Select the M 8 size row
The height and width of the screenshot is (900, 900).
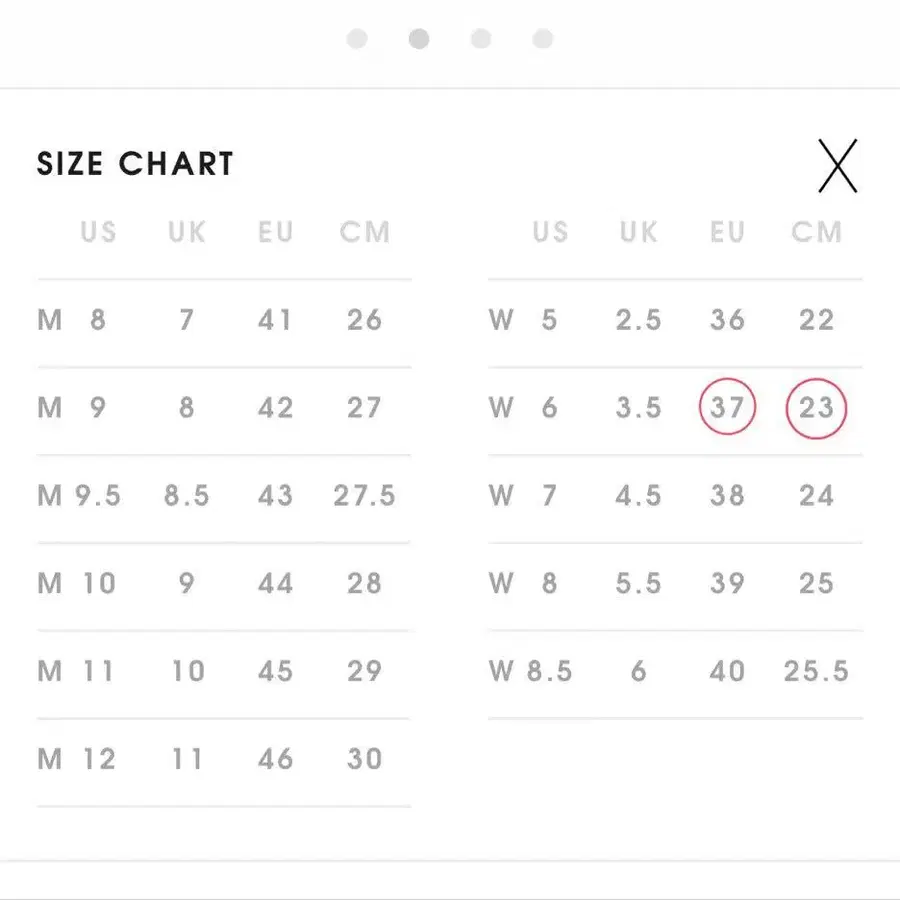223,321
